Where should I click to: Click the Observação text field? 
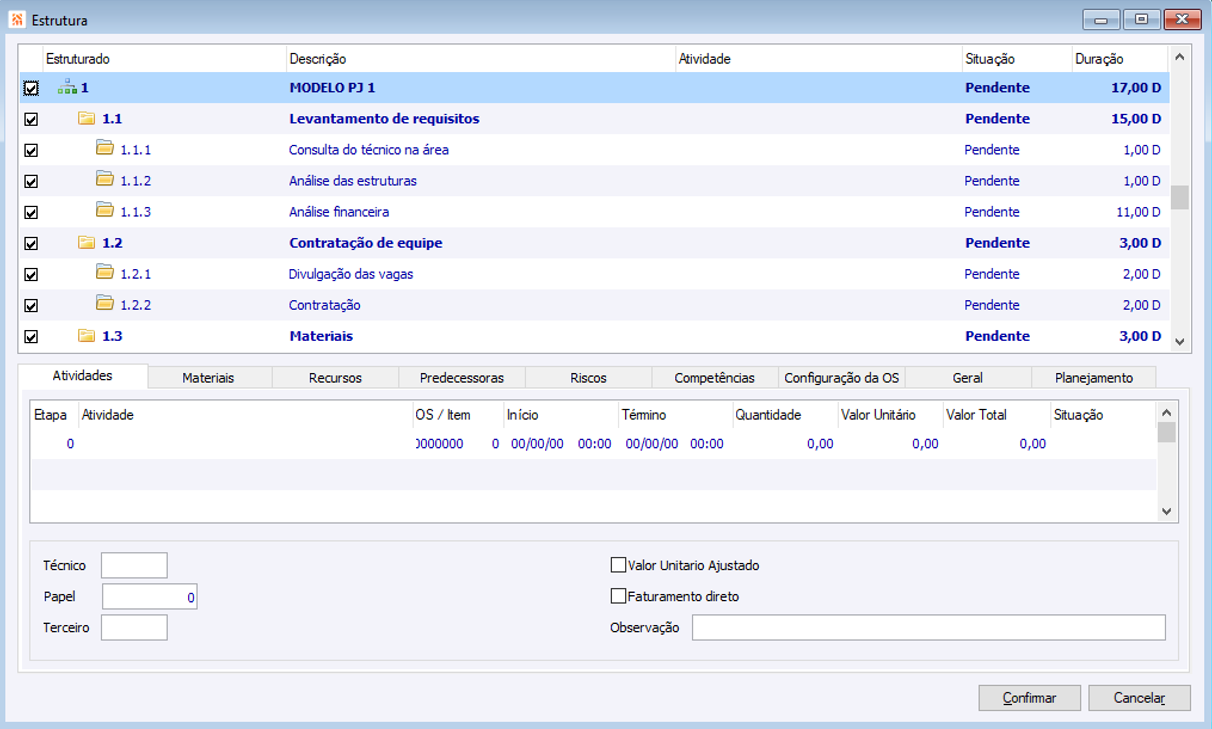929,627
